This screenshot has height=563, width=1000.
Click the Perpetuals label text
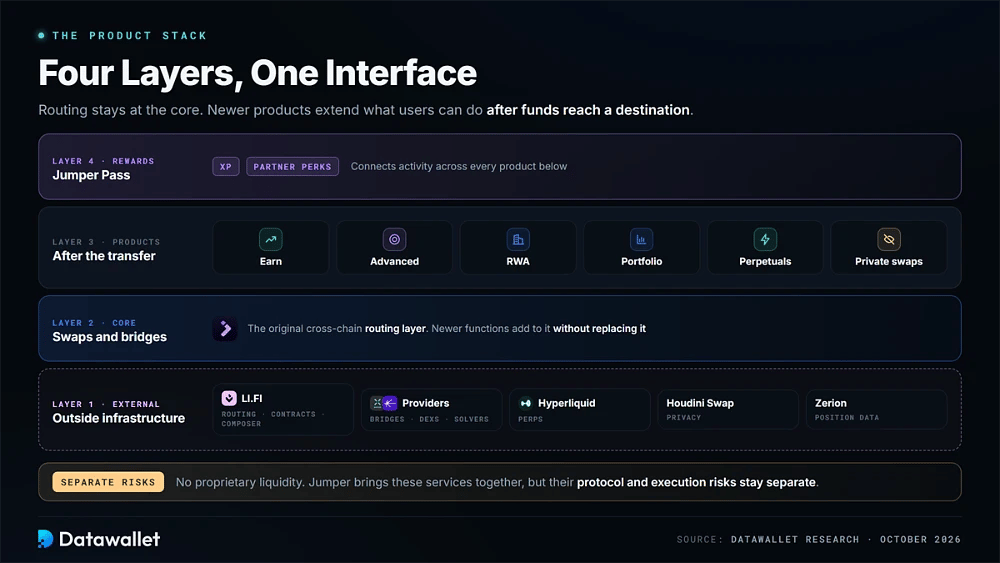(x=765, y=261)
